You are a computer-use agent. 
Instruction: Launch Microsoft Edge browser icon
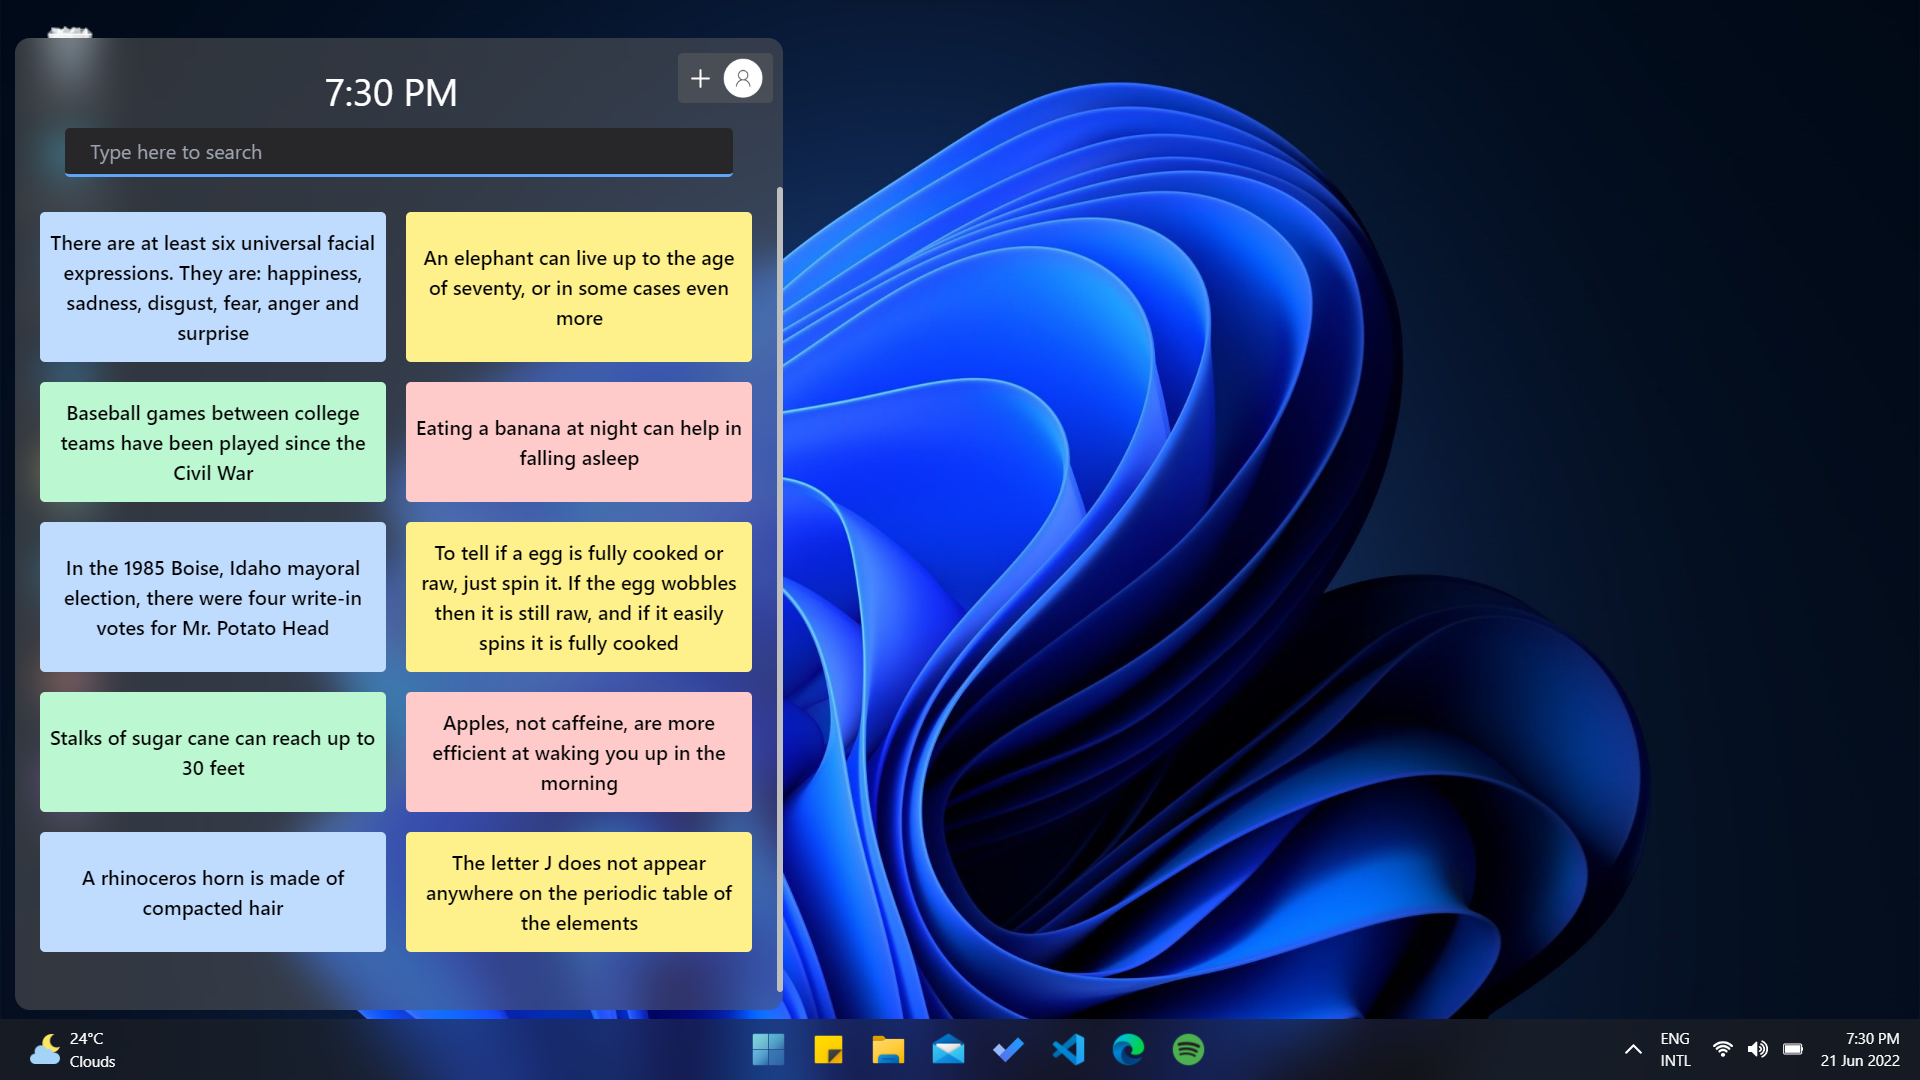point(1128,1049)
